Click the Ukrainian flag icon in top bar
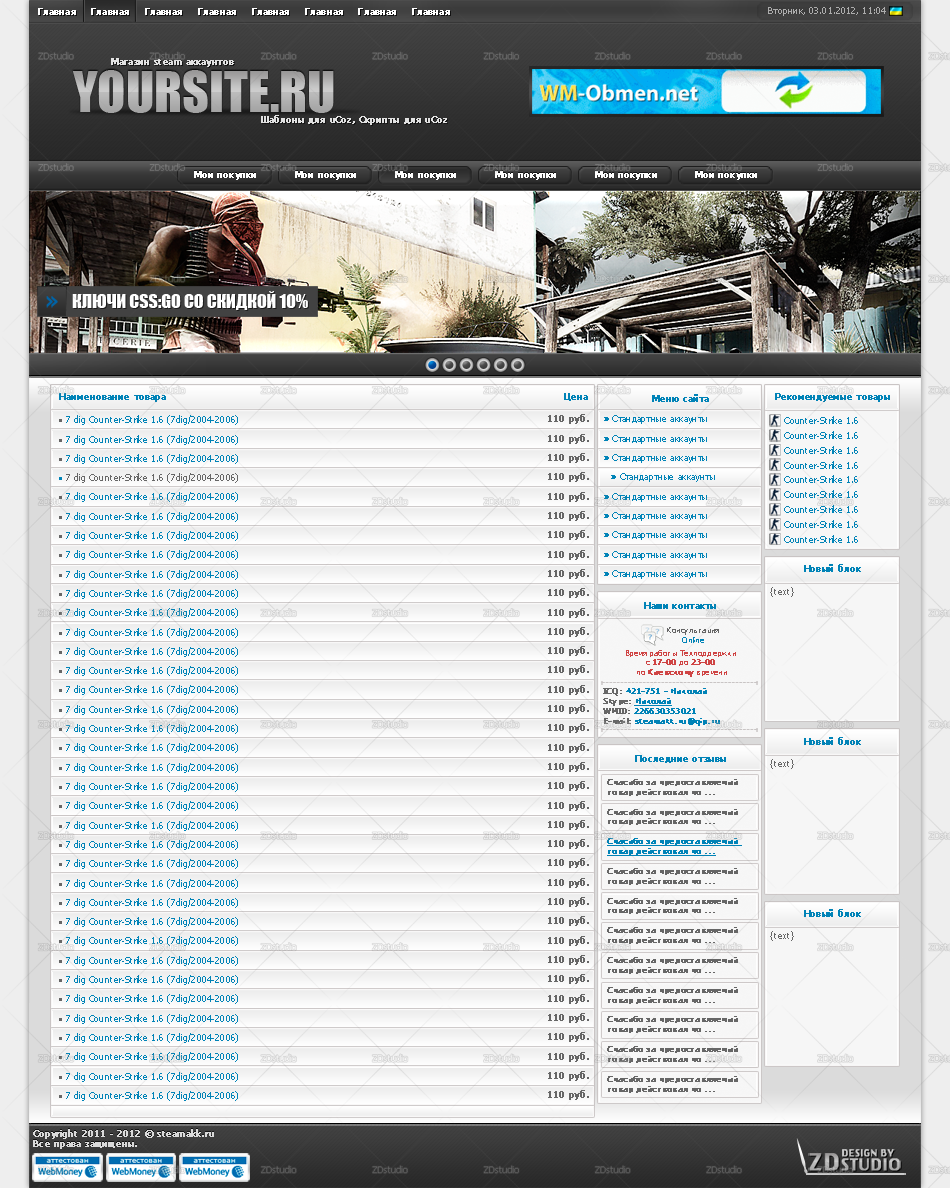The height and width of the screenshot is (1188, 950). (896, 11)
